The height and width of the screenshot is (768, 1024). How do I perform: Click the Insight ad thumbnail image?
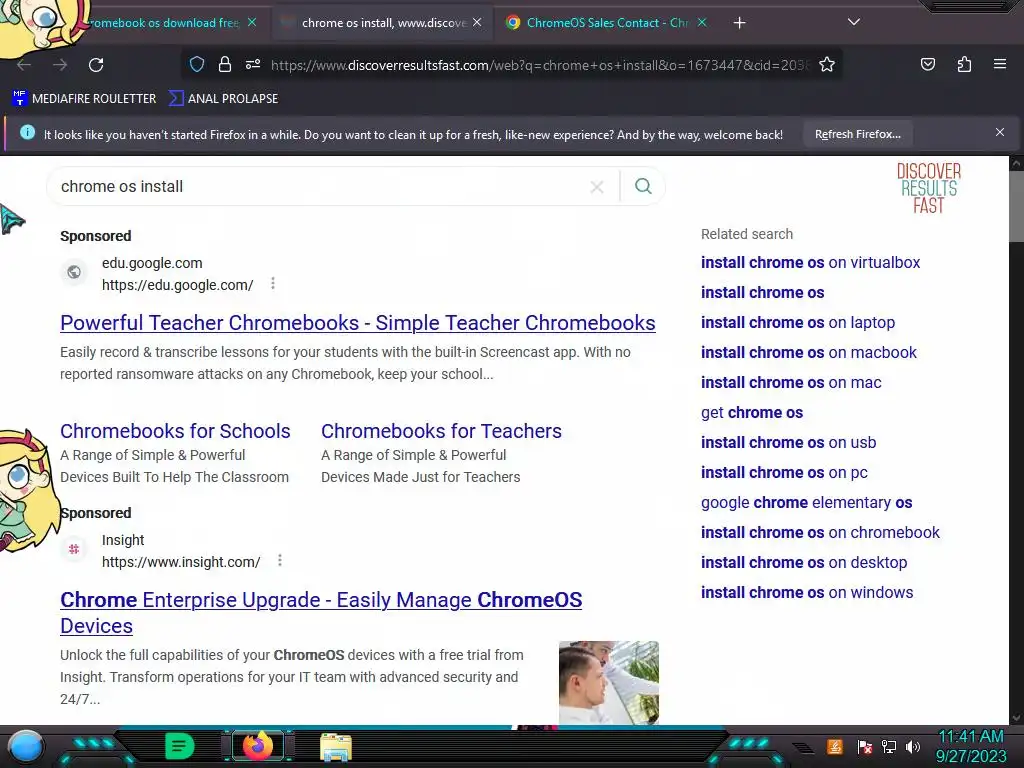point(609,682)
